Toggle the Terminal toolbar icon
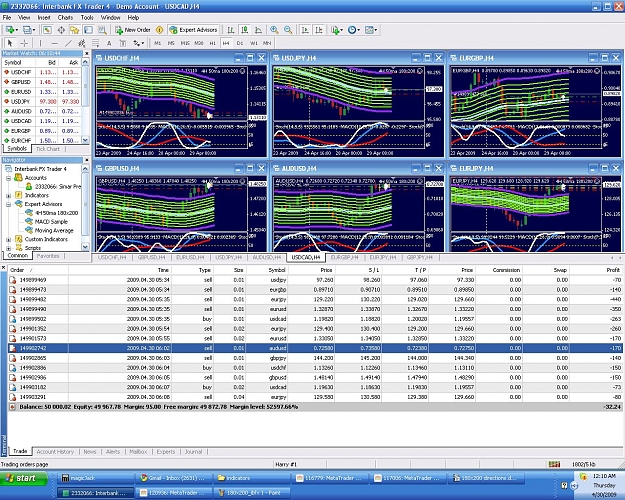The width and height of the screenshot is (625, 500). [88, 30]
